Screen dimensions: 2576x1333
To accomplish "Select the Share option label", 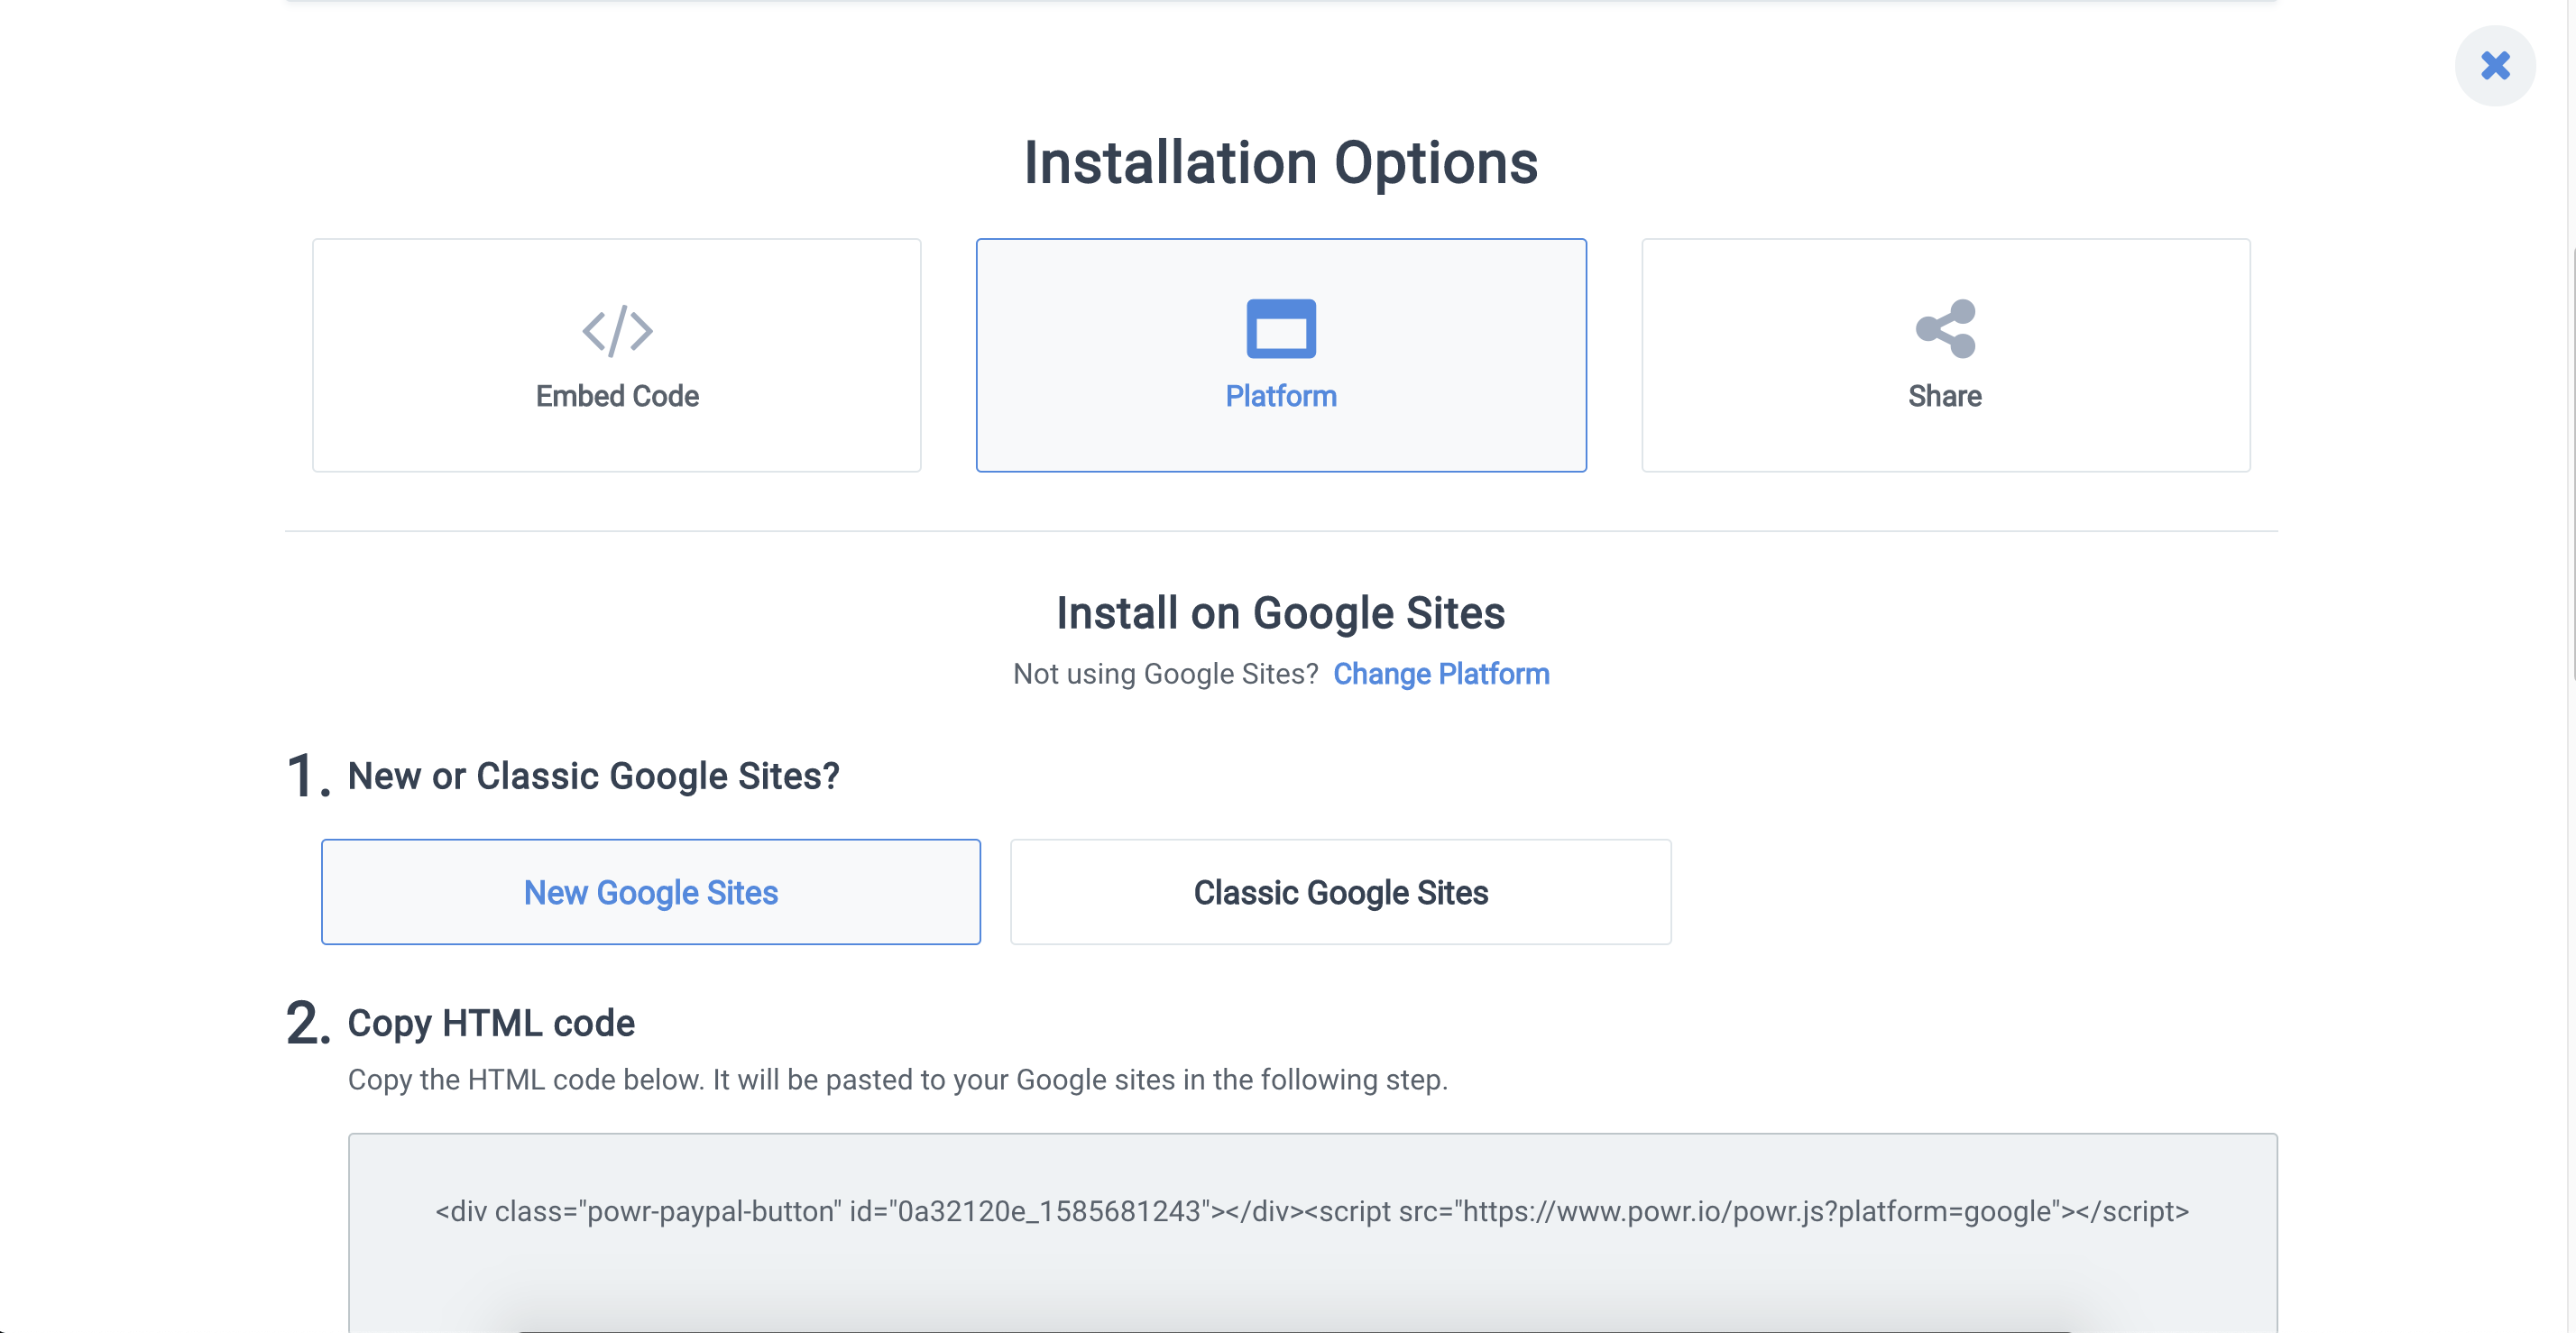I will pyautogui.click(x=1945, y=396).
